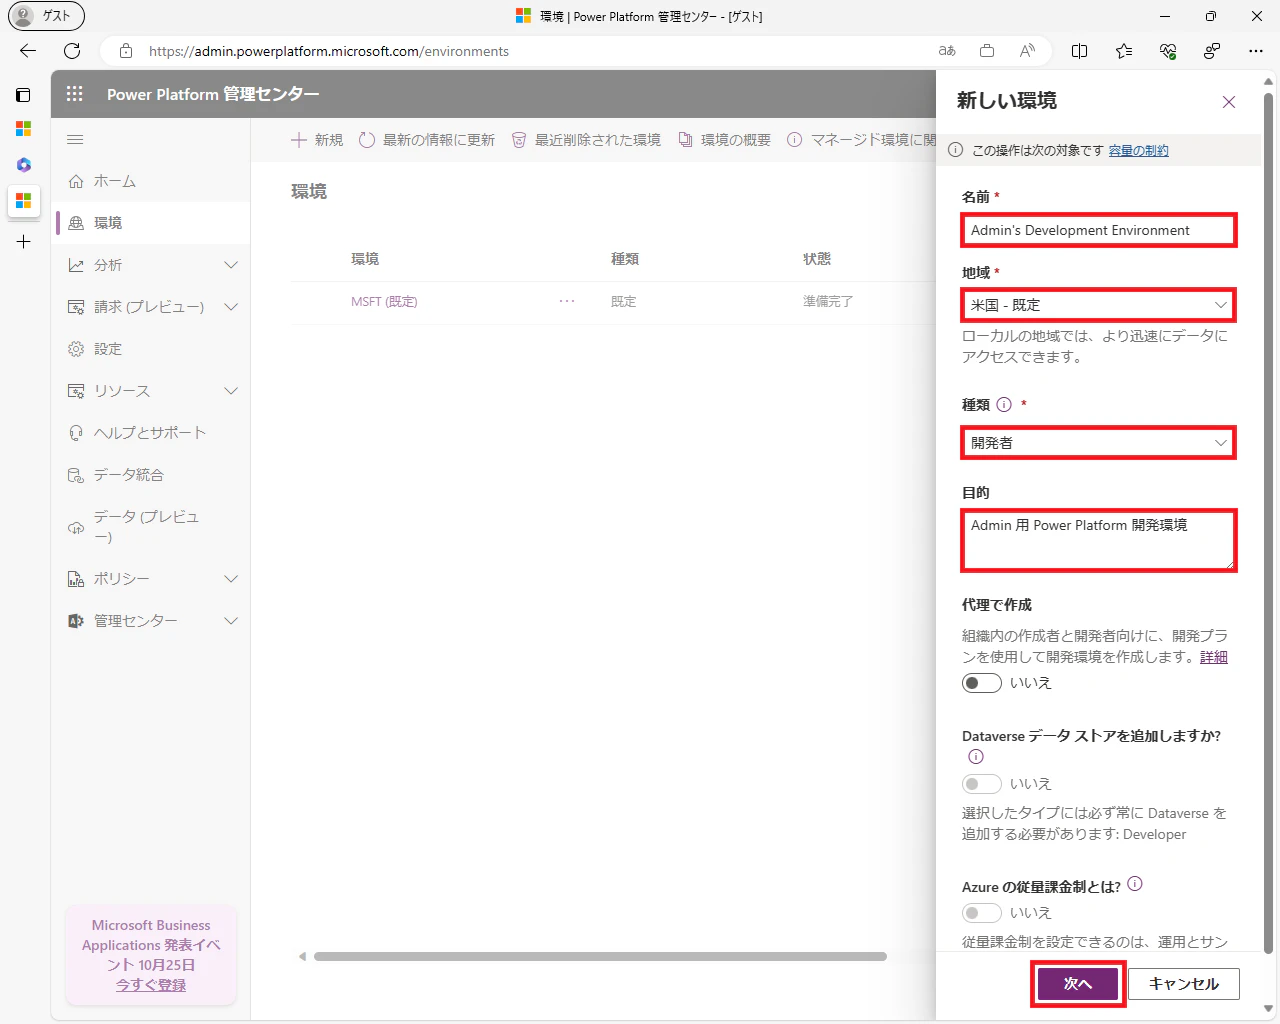The height and width of the screenshot is (1024, 1280).
Task: Close the 新しい環境 panel
Action: click(1229, 102)
